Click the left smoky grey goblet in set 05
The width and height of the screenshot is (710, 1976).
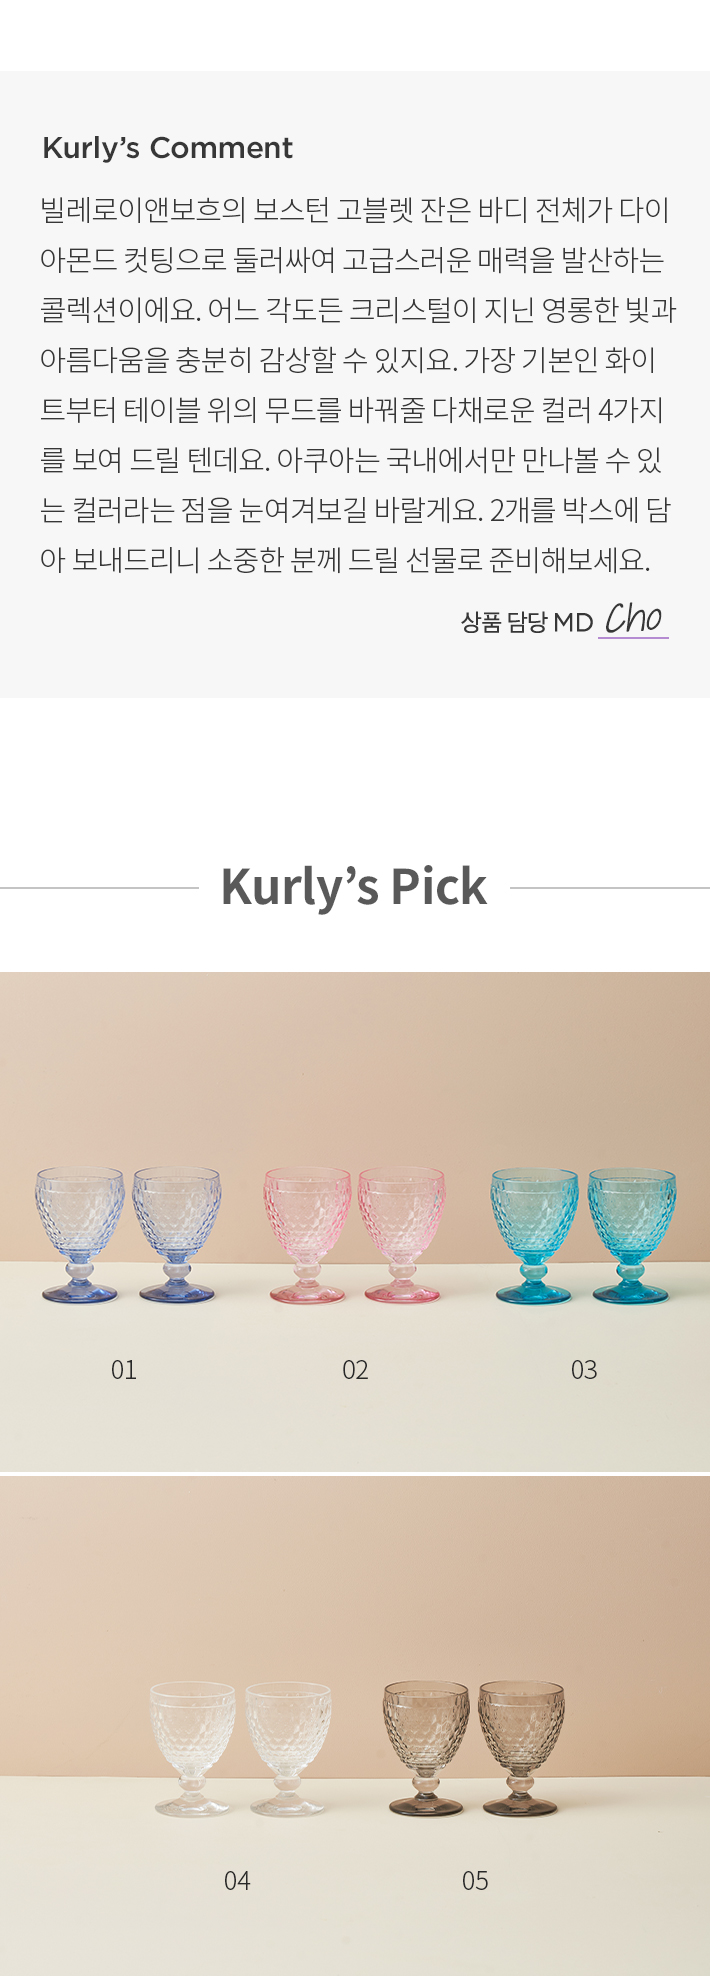coord(426,1748)
